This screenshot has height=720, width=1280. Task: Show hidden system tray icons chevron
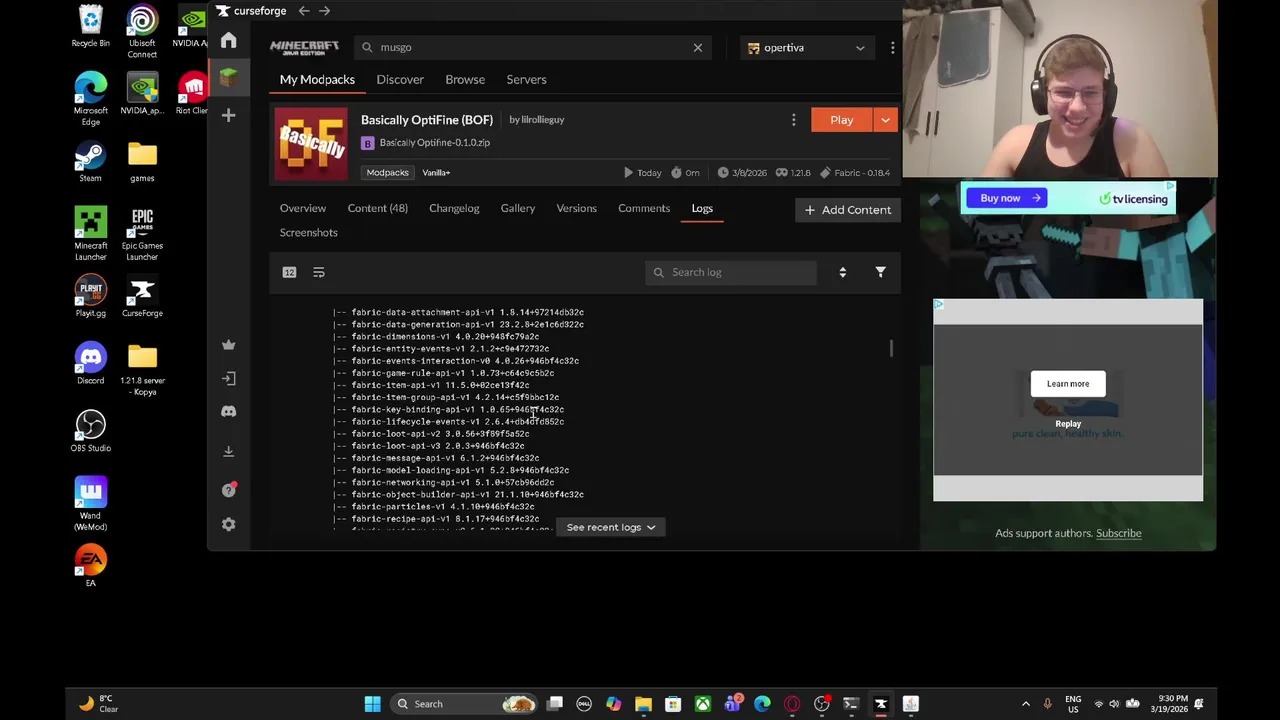[x=1025, y=704]
